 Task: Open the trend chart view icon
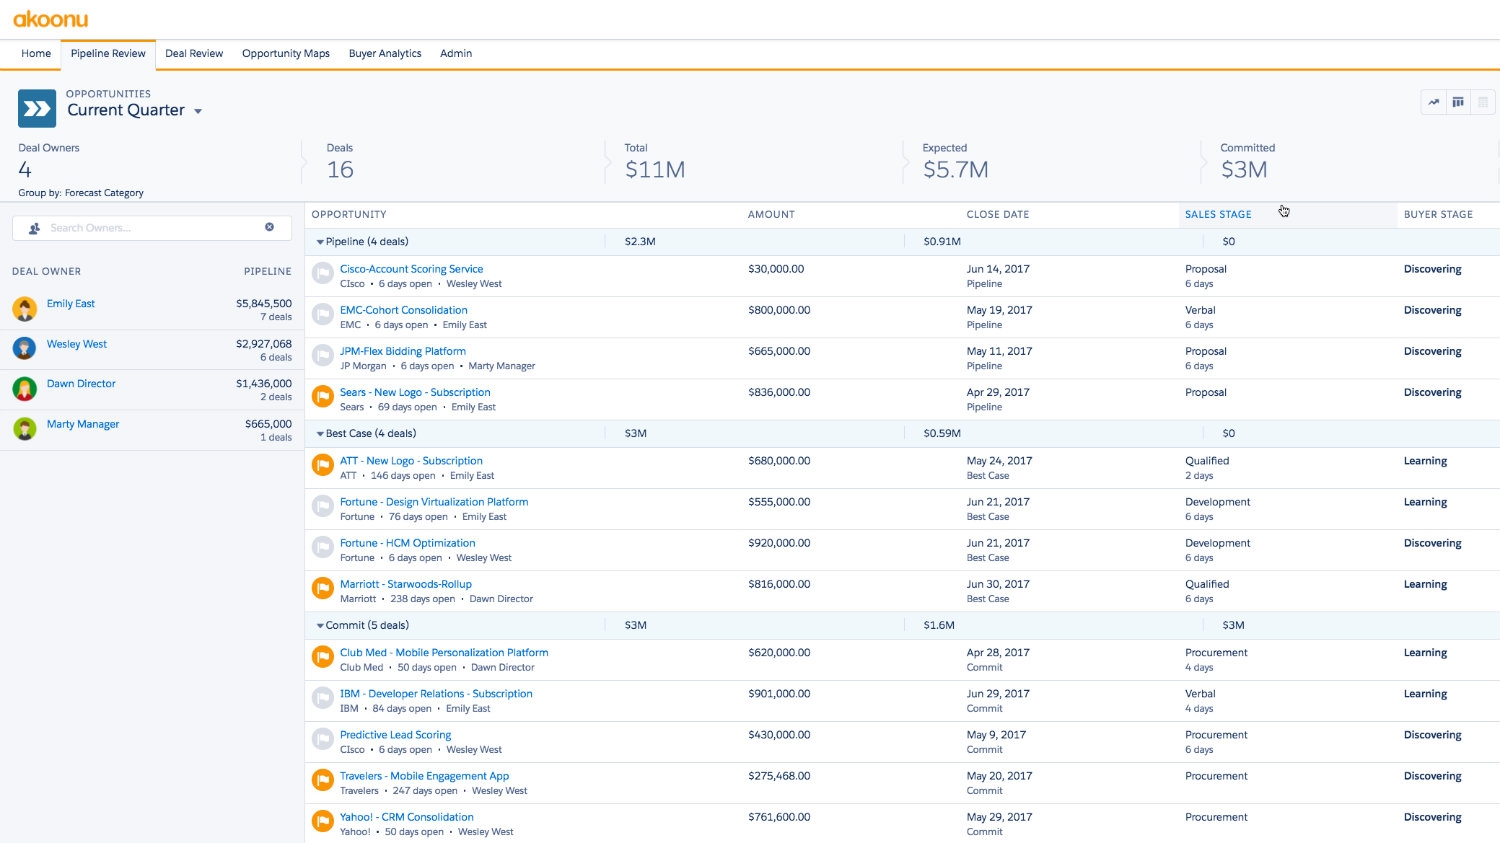pos(1433,102)
